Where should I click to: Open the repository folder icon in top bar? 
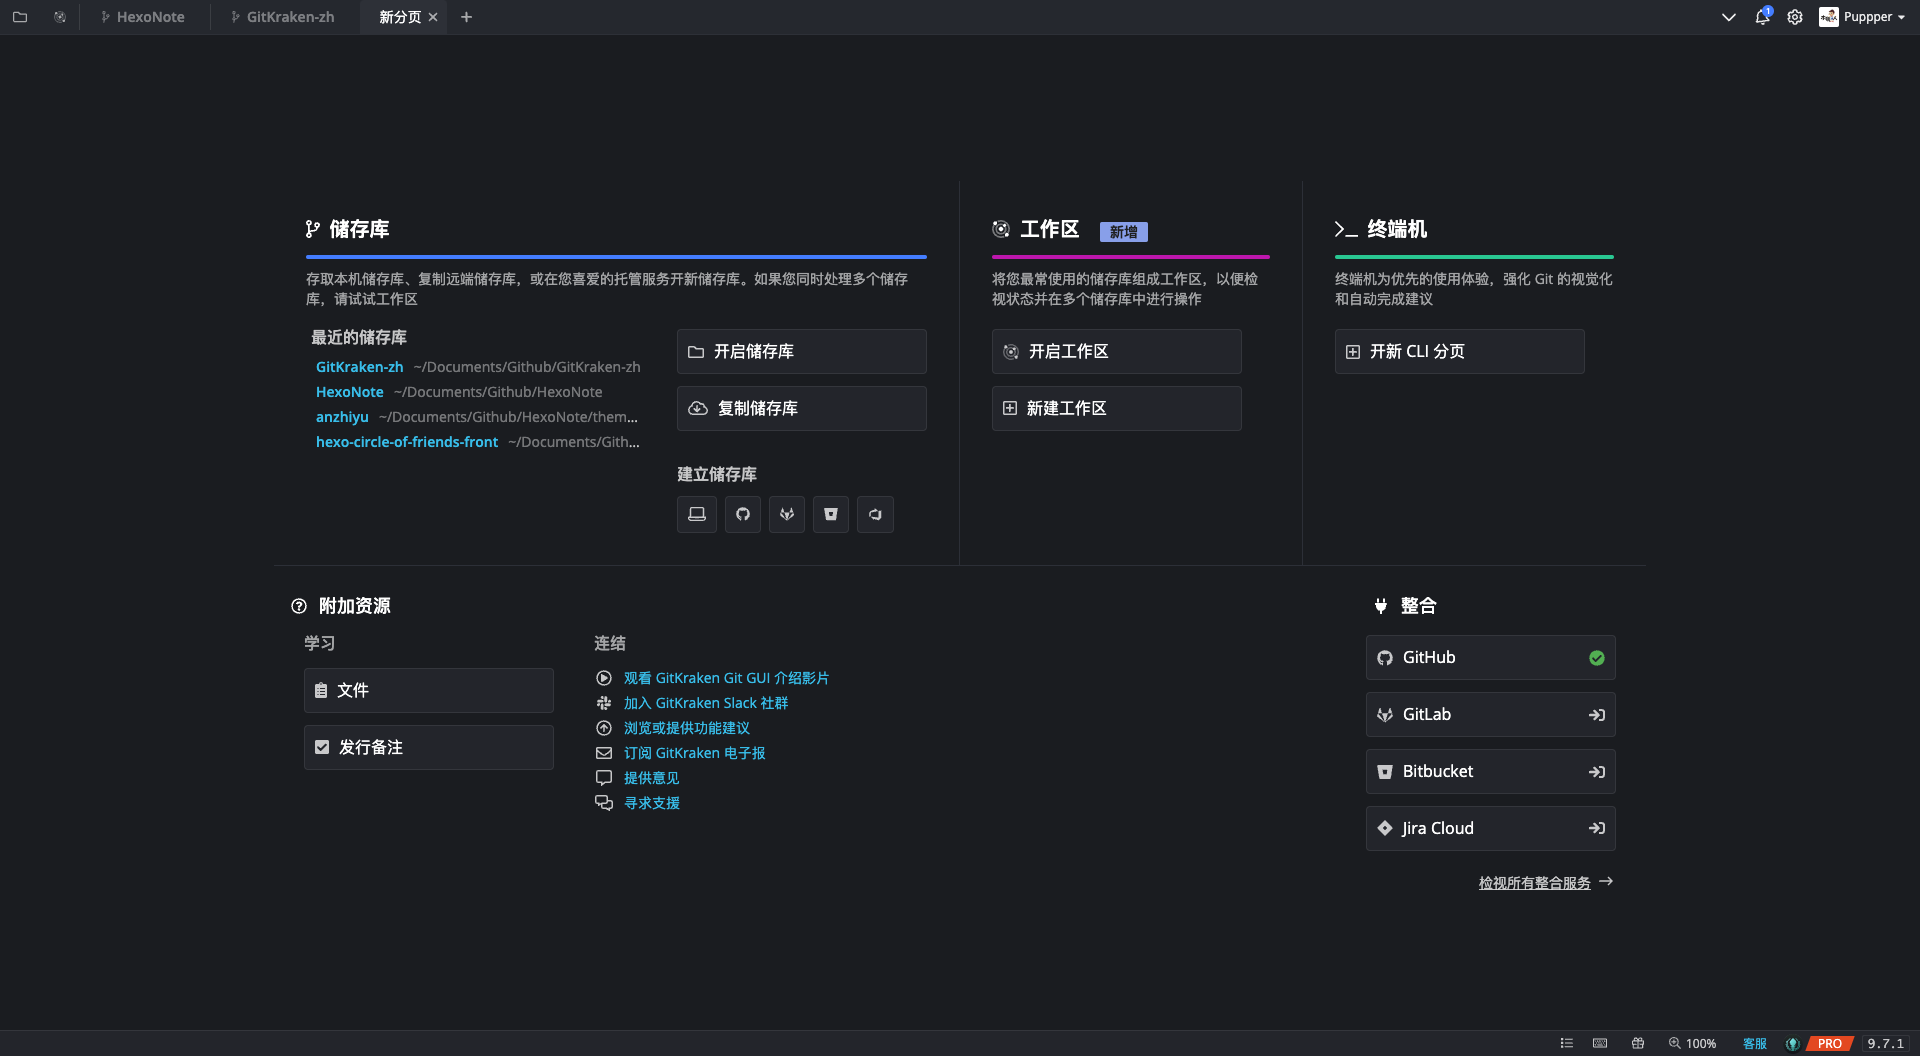point(20,17)
